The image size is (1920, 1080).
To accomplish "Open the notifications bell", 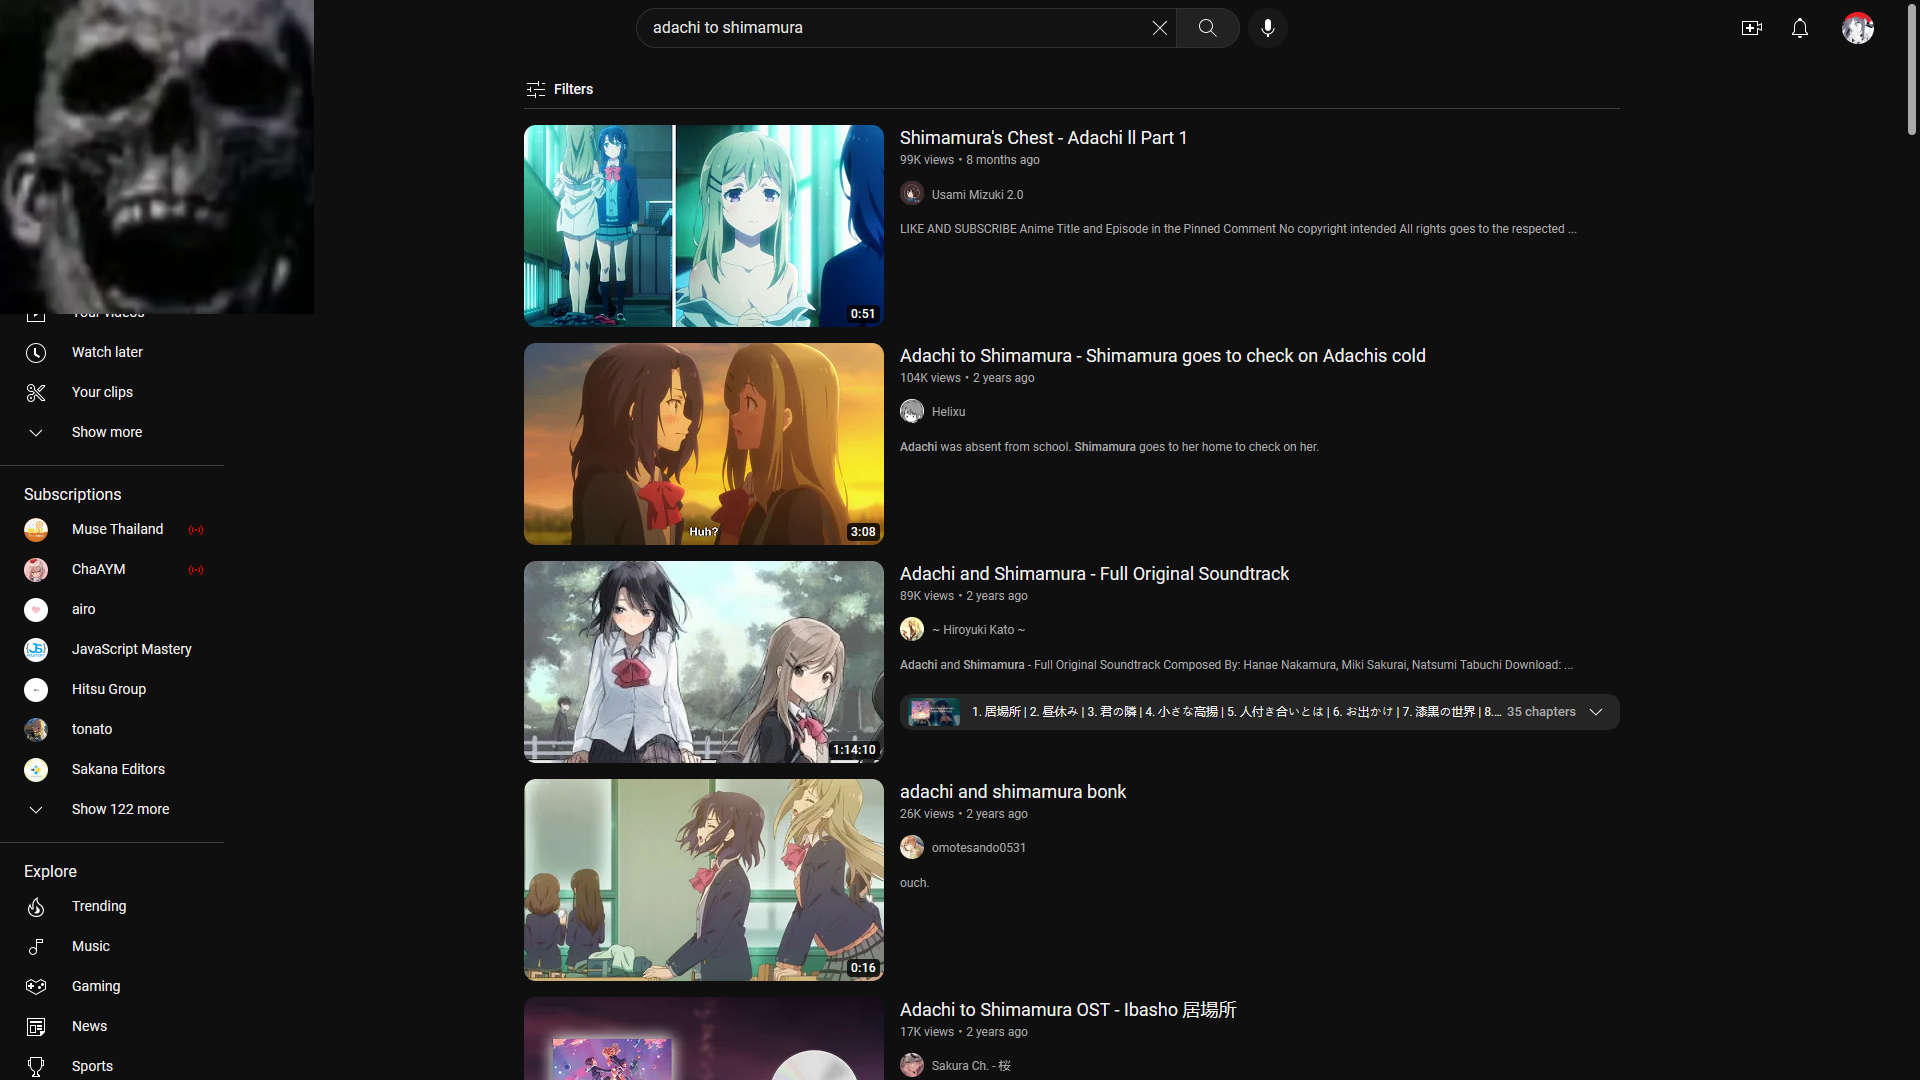I will pyautogui.click(x=1799, y=28).
